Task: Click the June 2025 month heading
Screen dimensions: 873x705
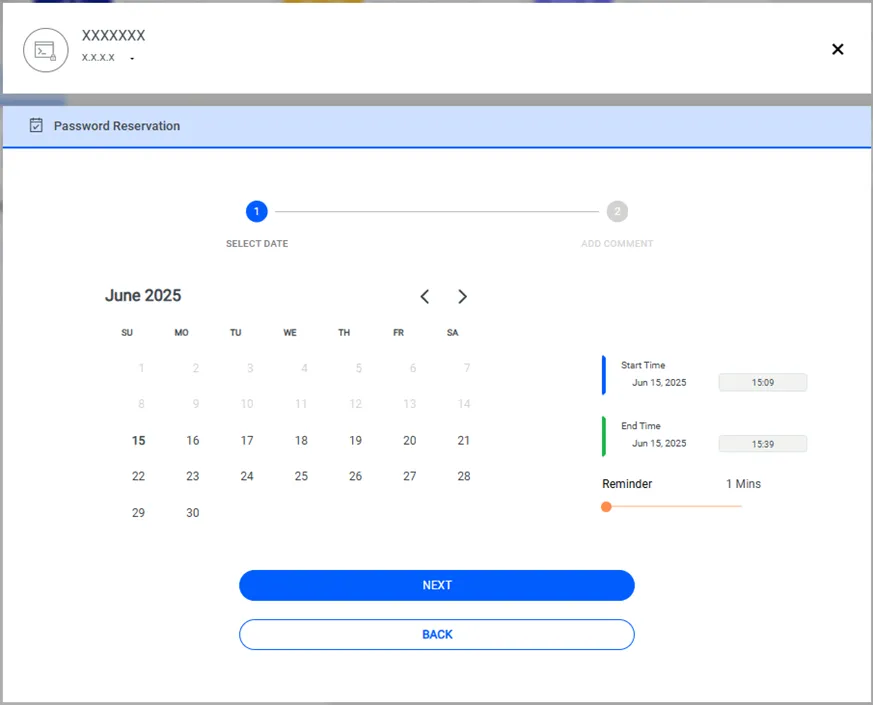Action: 143,295
